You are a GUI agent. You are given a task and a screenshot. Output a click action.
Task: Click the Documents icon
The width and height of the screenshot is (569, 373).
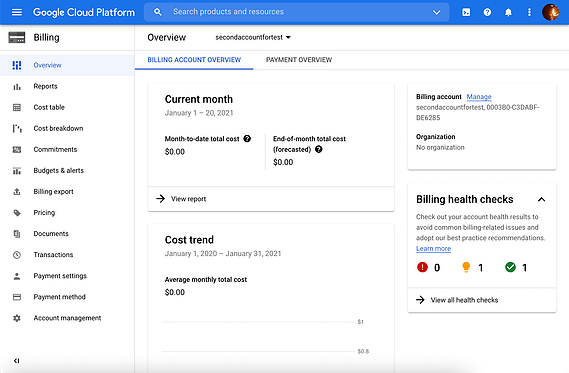17,234
